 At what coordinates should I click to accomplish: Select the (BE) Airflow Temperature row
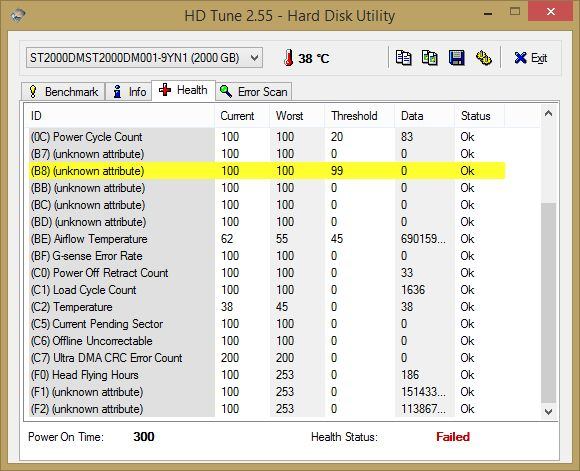coord(267,239)
